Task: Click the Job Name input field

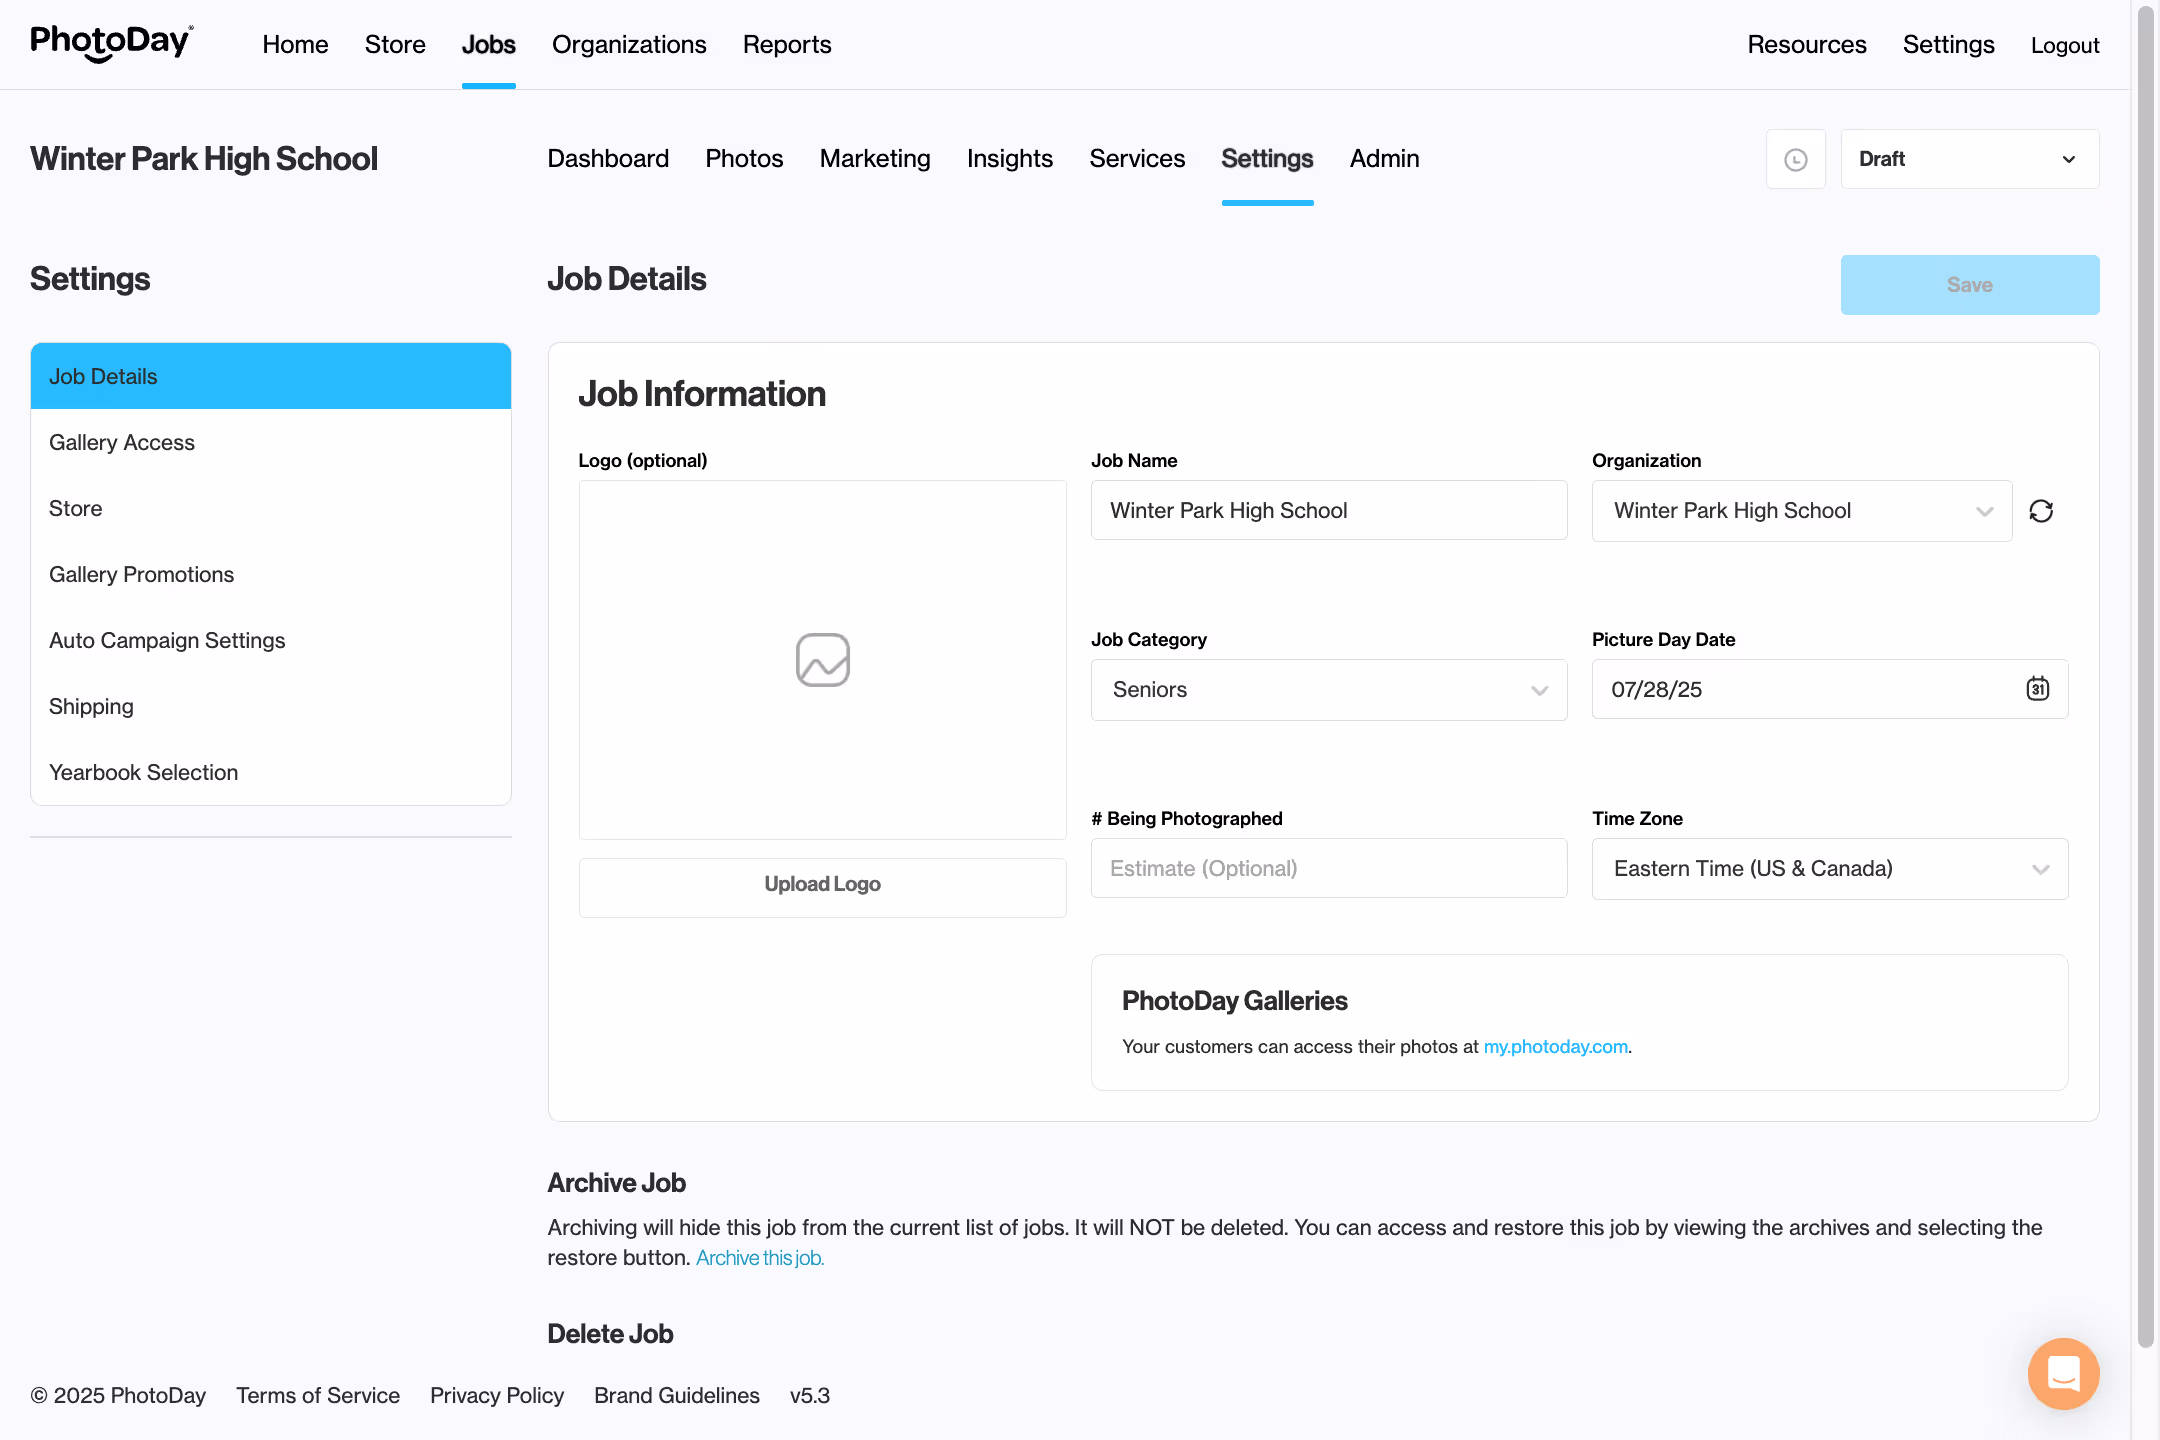Action: coord(1329,510)
